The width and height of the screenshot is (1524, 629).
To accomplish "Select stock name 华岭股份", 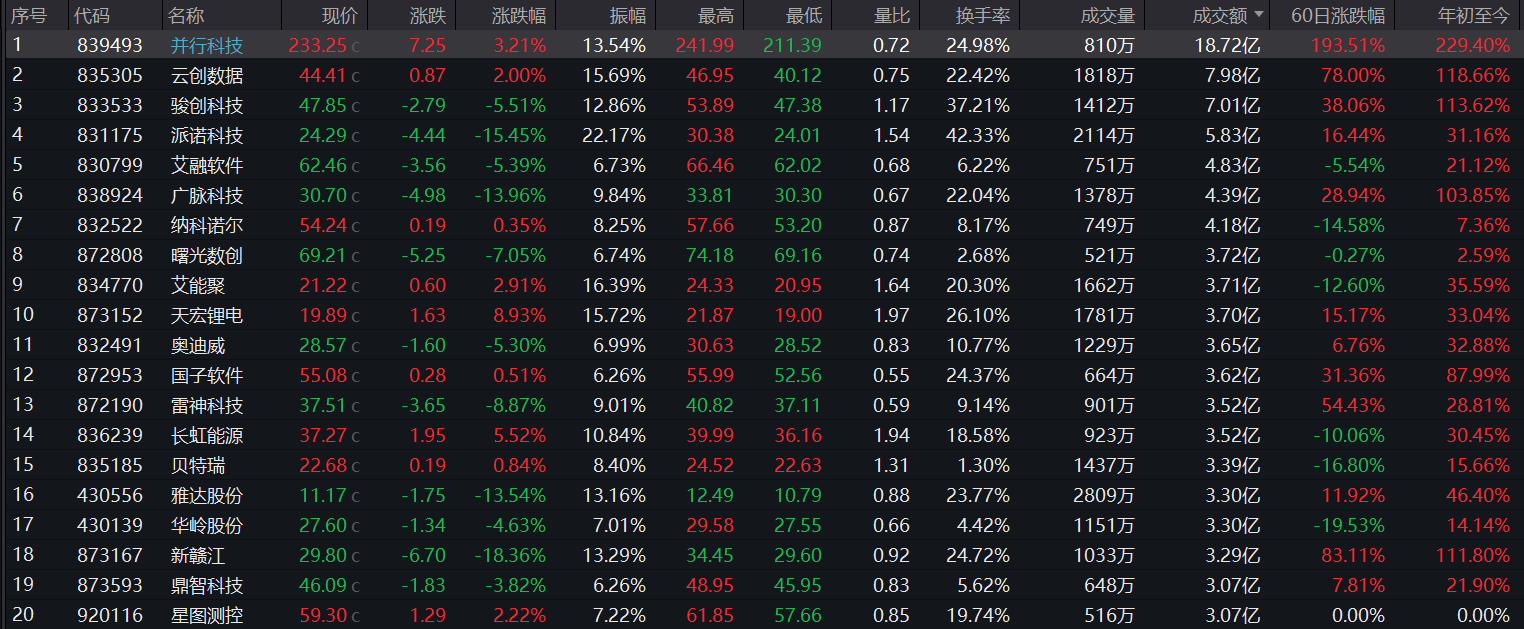I will 207,525.
